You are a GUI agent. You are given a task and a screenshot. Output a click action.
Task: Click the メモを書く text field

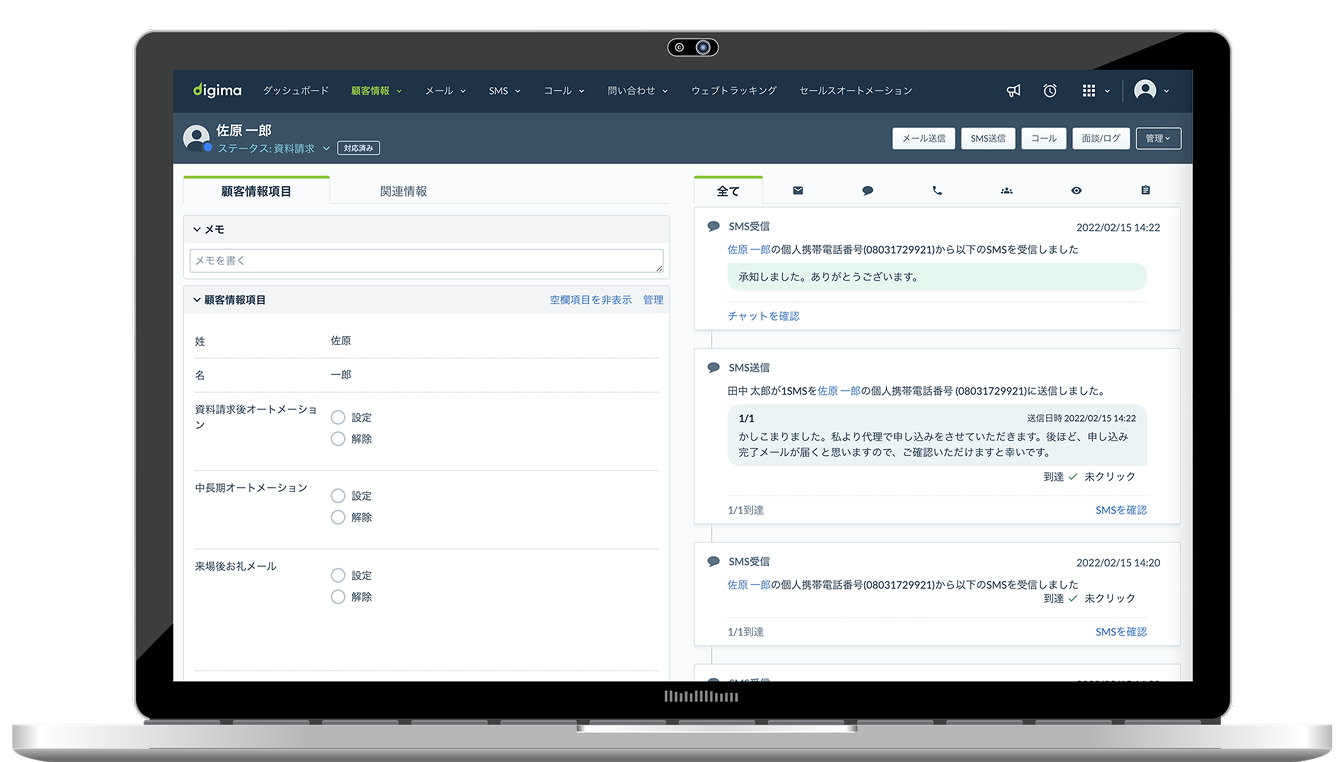[x=426, y=261]
